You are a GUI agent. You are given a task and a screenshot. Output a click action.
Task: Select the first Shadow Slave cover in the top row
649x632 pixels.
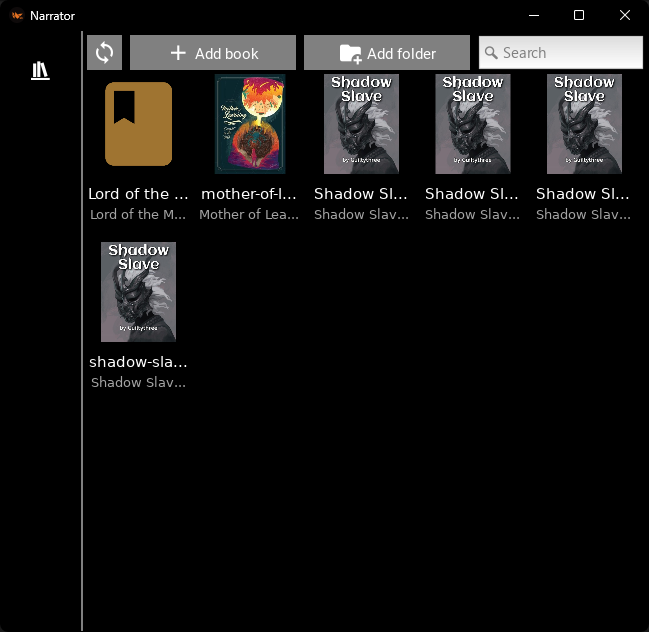click(361, 124)
